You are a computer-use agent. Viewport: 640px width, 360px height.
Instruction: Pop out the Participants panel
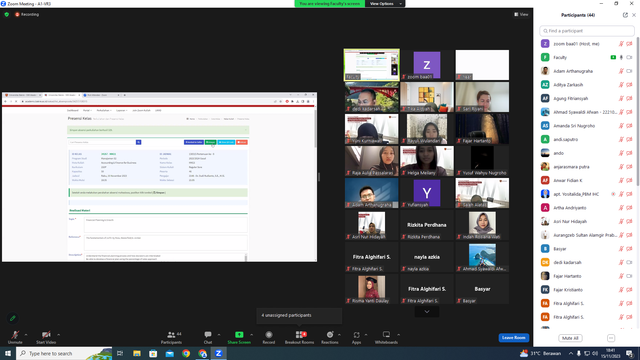625,15
